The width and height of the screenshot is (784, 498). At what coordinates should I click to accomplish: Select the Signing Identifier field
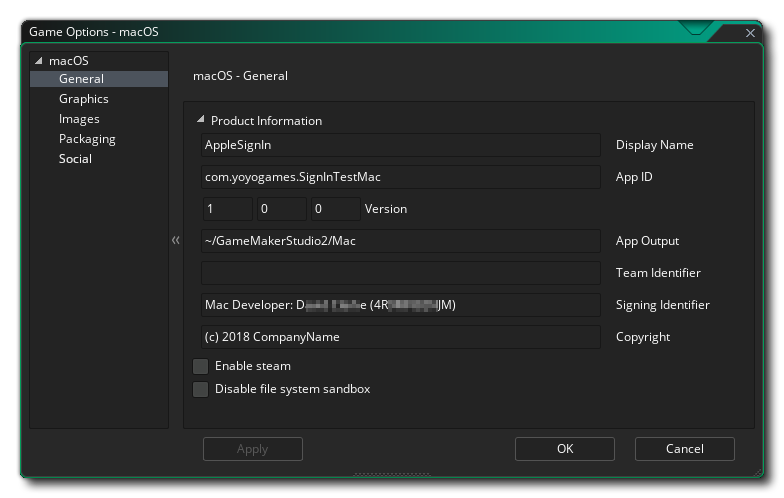(400, 305)
